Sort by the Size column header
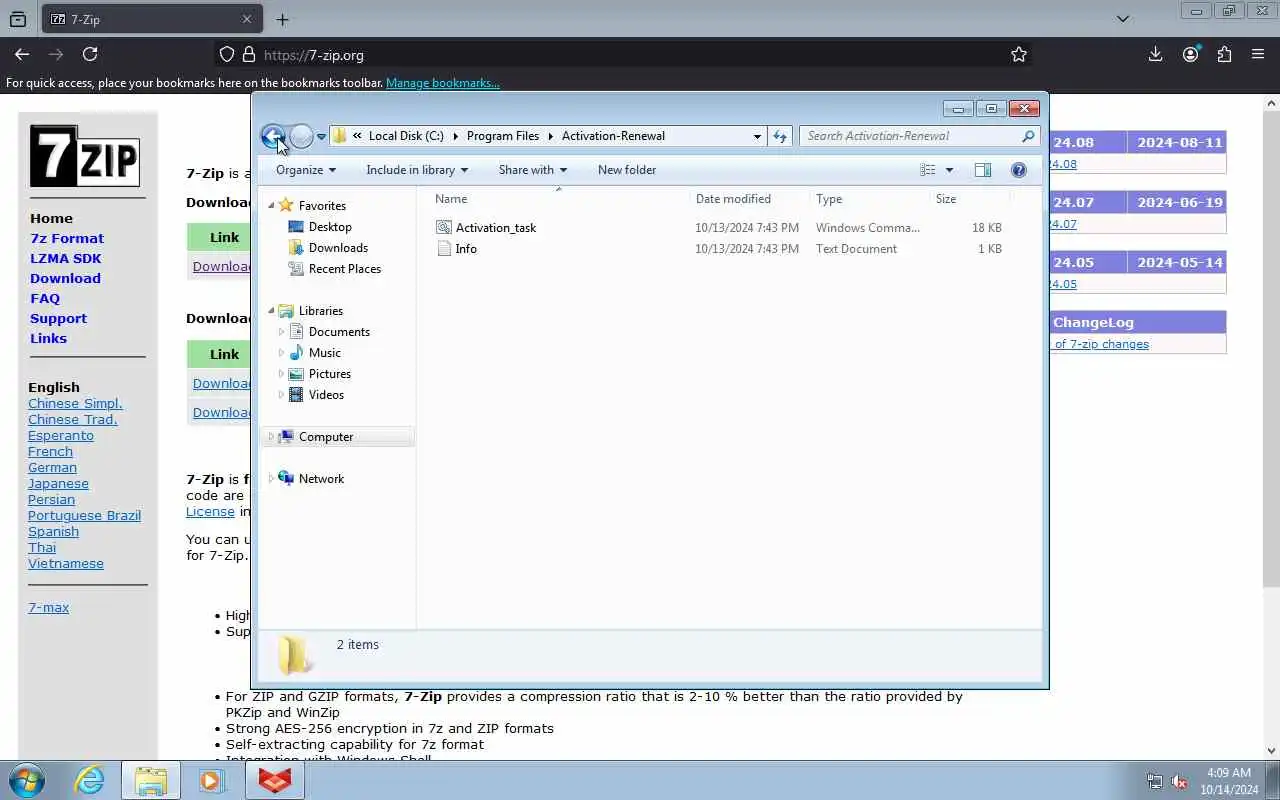The height and width of the screenshot is (800, 1280). (x=946, y=199)
